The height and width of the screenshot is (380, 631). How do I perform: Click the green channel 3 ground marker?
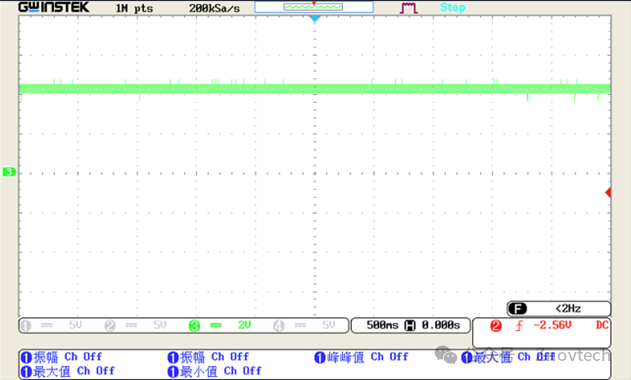click(x=9, y=172)
